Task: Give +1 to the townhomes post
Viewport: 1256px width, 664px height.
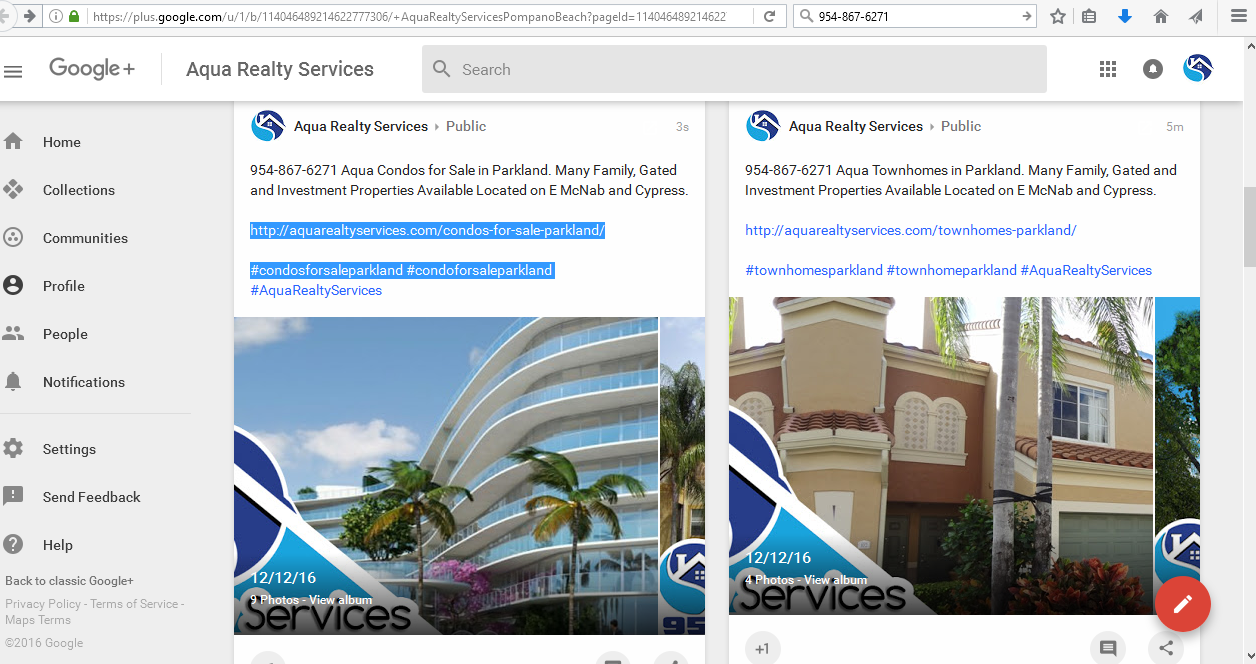Action: (762, 649)
